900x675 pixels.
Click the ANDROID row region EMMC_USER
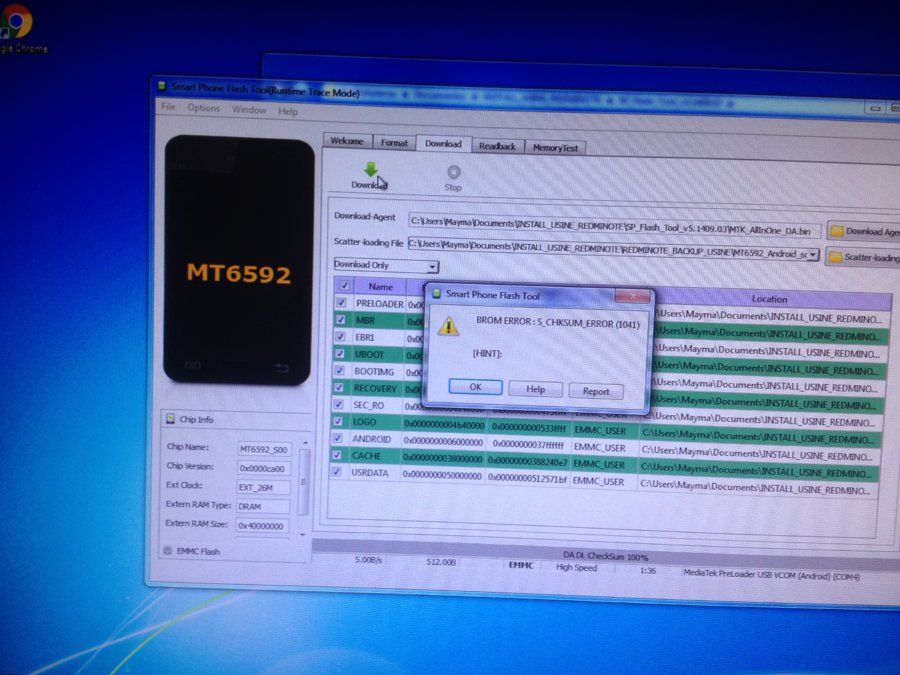599,447
